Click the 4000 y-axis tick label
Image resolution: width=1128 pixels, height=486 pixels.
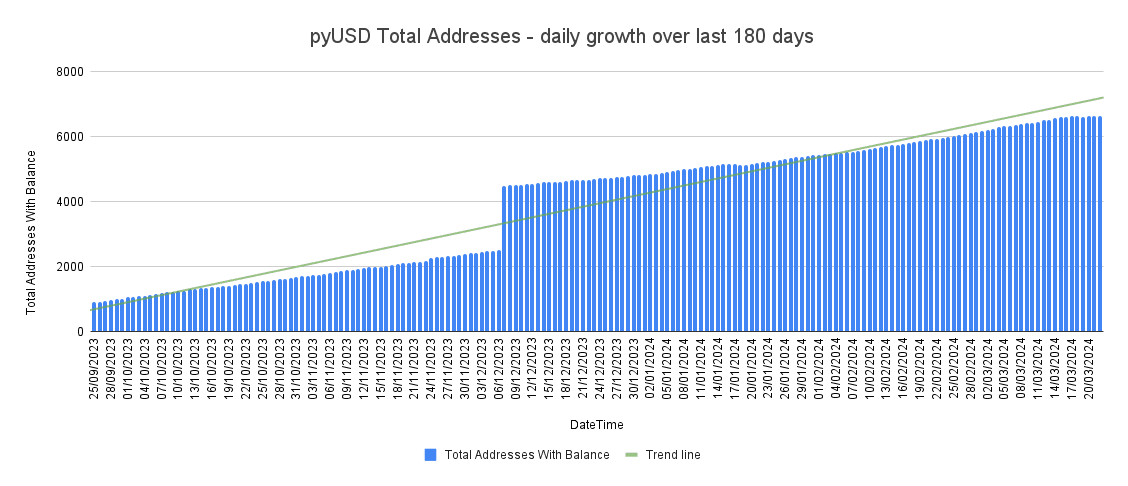[69, 202]
